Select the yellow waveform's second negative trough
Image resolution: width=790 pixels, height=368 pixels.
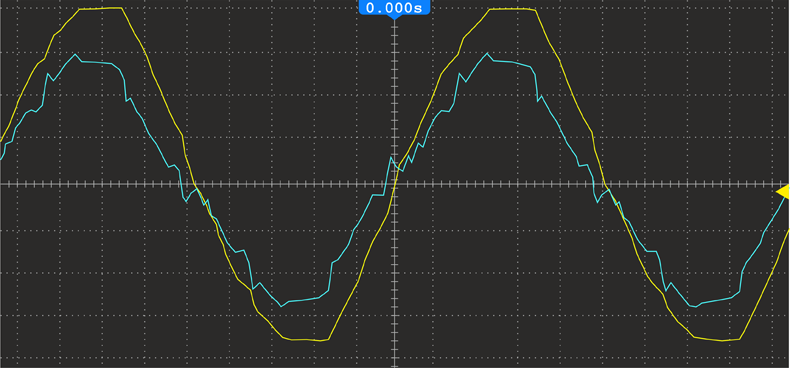[718, 339]
